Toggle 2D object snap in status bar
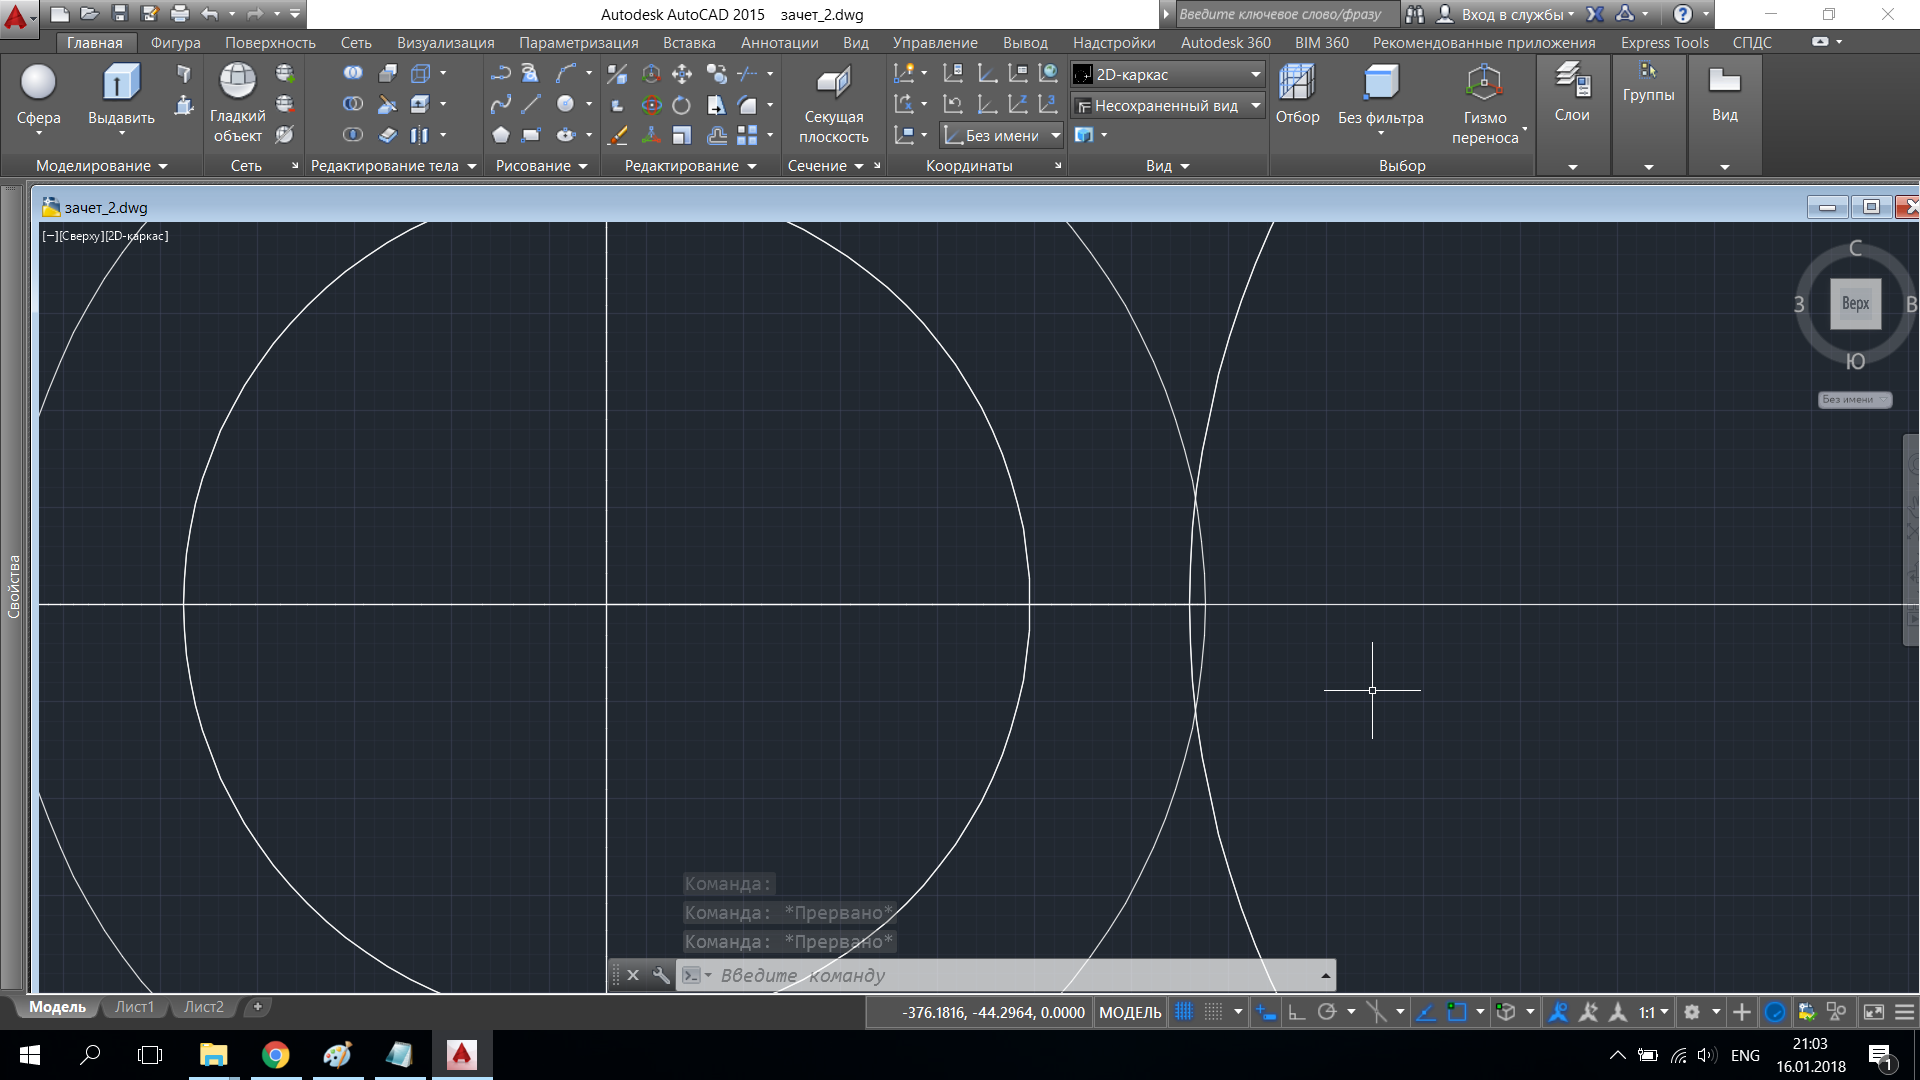This screenshot has width=1920, height=1080. click(x=1457, y=1012)
